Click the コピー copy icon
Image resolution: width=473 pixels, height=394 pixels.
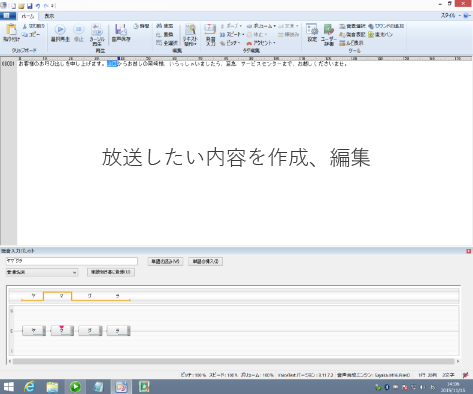click(x=31, y=34)
